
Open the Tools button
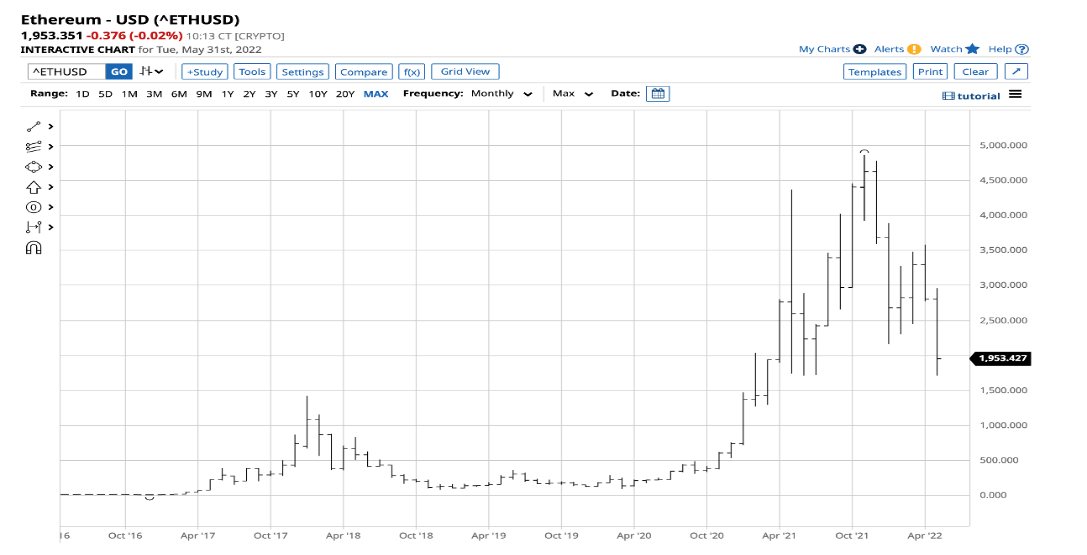[252, 71]
